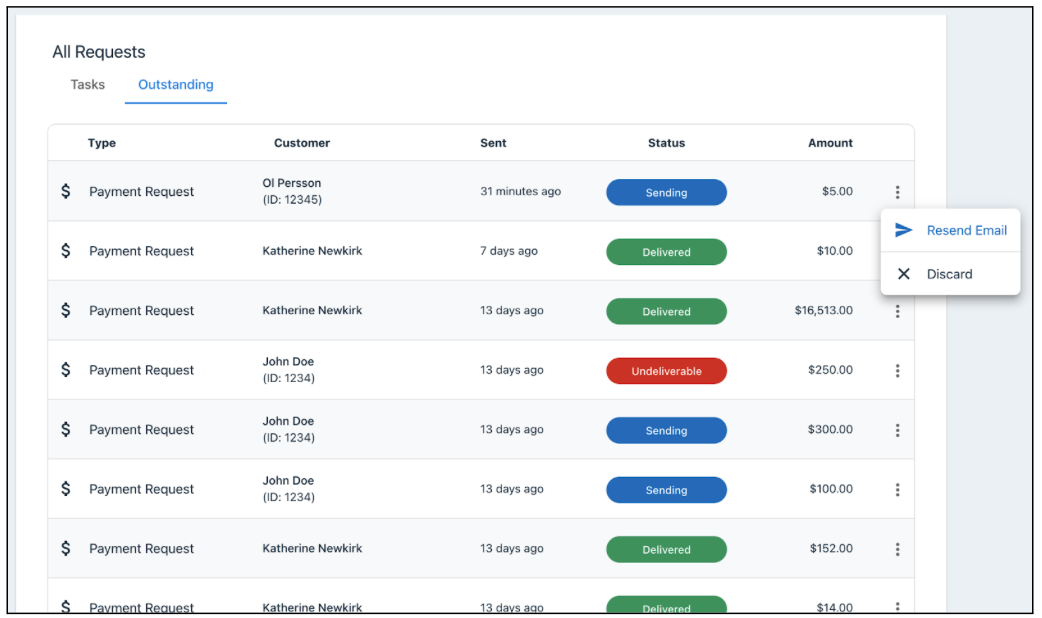Switch to the Tasks tab
Screen dimensions: 1042x618
pyautogui.click(x=88, y=85)
